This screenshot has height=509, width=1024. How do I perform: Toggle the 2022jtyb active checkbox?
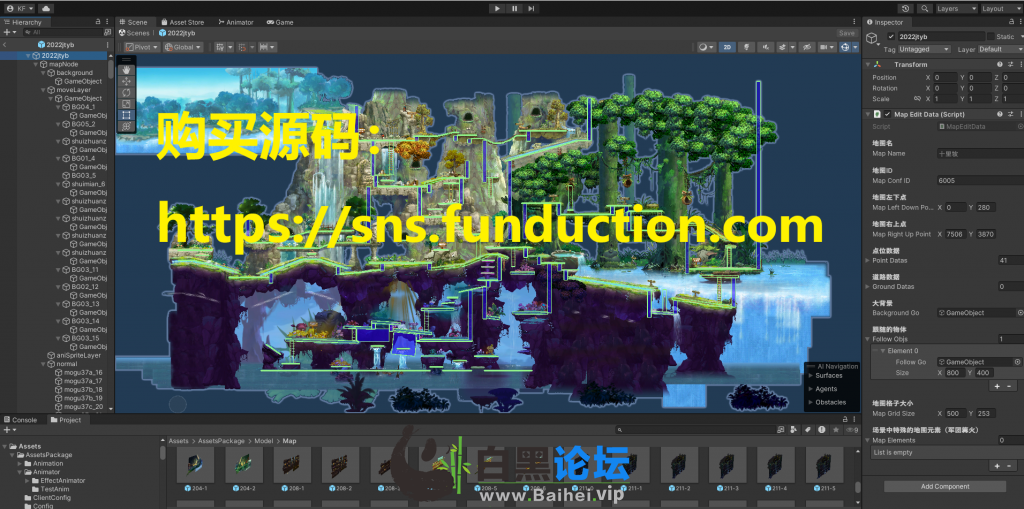coord(891,37)
